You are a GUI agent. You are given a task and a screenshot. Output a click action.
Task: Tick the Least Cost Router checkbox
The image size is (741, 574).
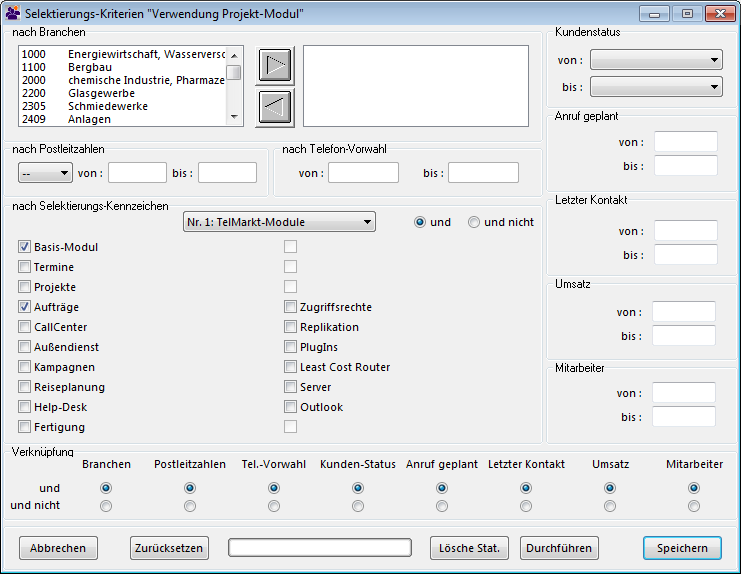pos(290,367)
